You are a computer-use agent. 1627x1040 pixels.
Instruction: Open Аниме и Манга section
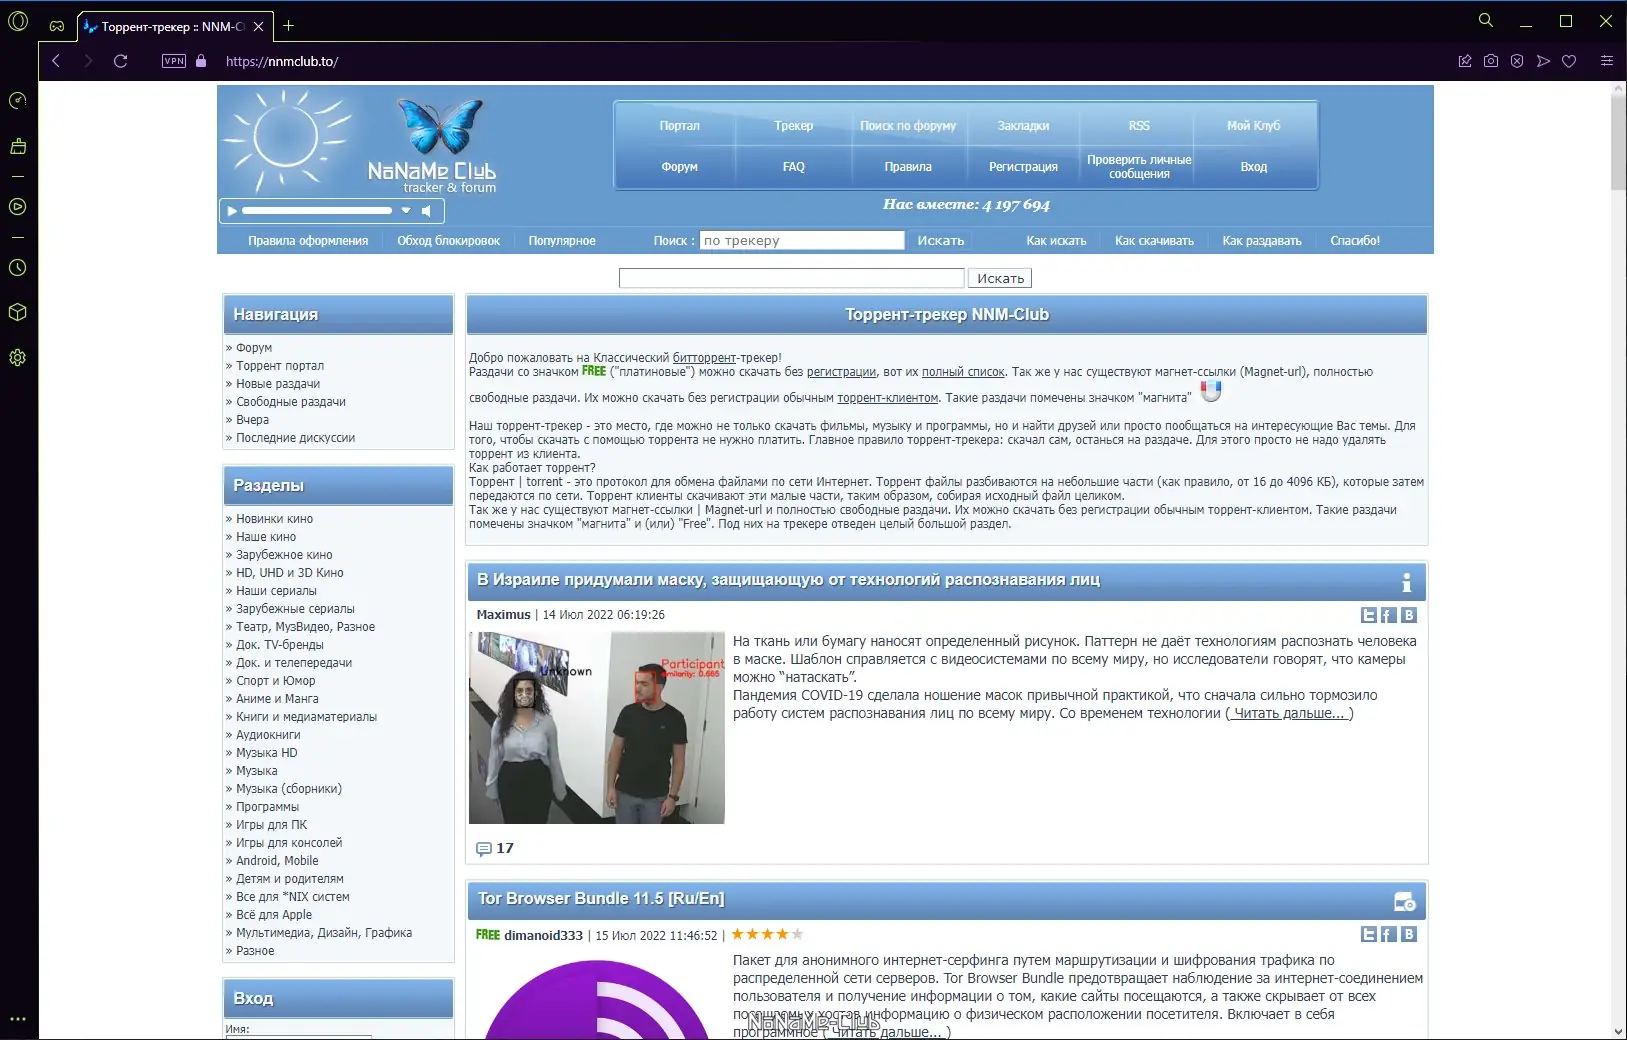pyautogui.click(x=277, y=699)
